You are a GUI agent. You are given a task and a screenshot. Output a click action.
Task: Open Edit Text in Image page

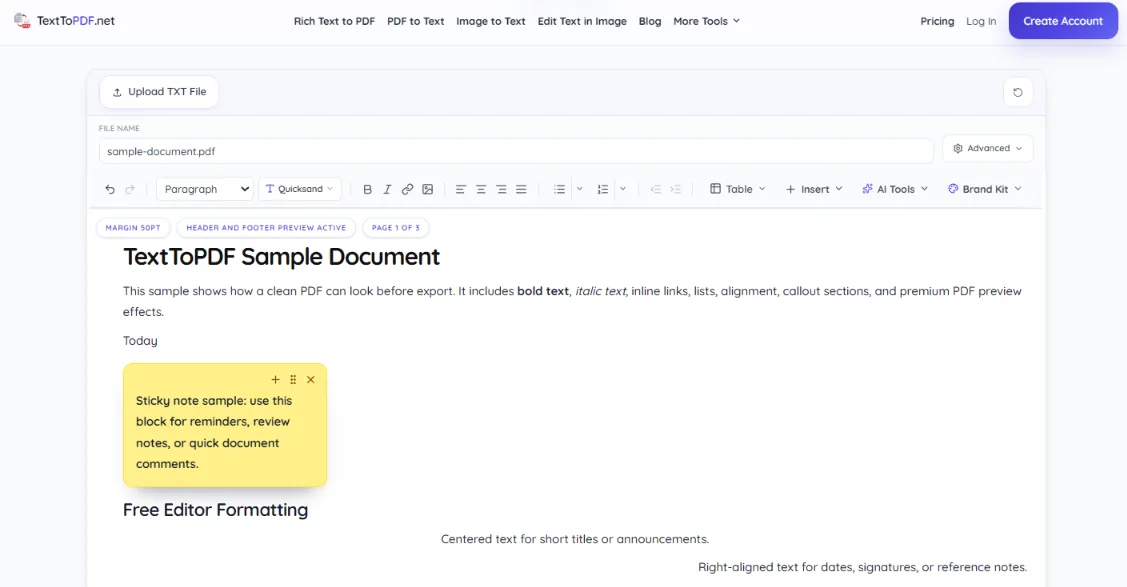582,21
